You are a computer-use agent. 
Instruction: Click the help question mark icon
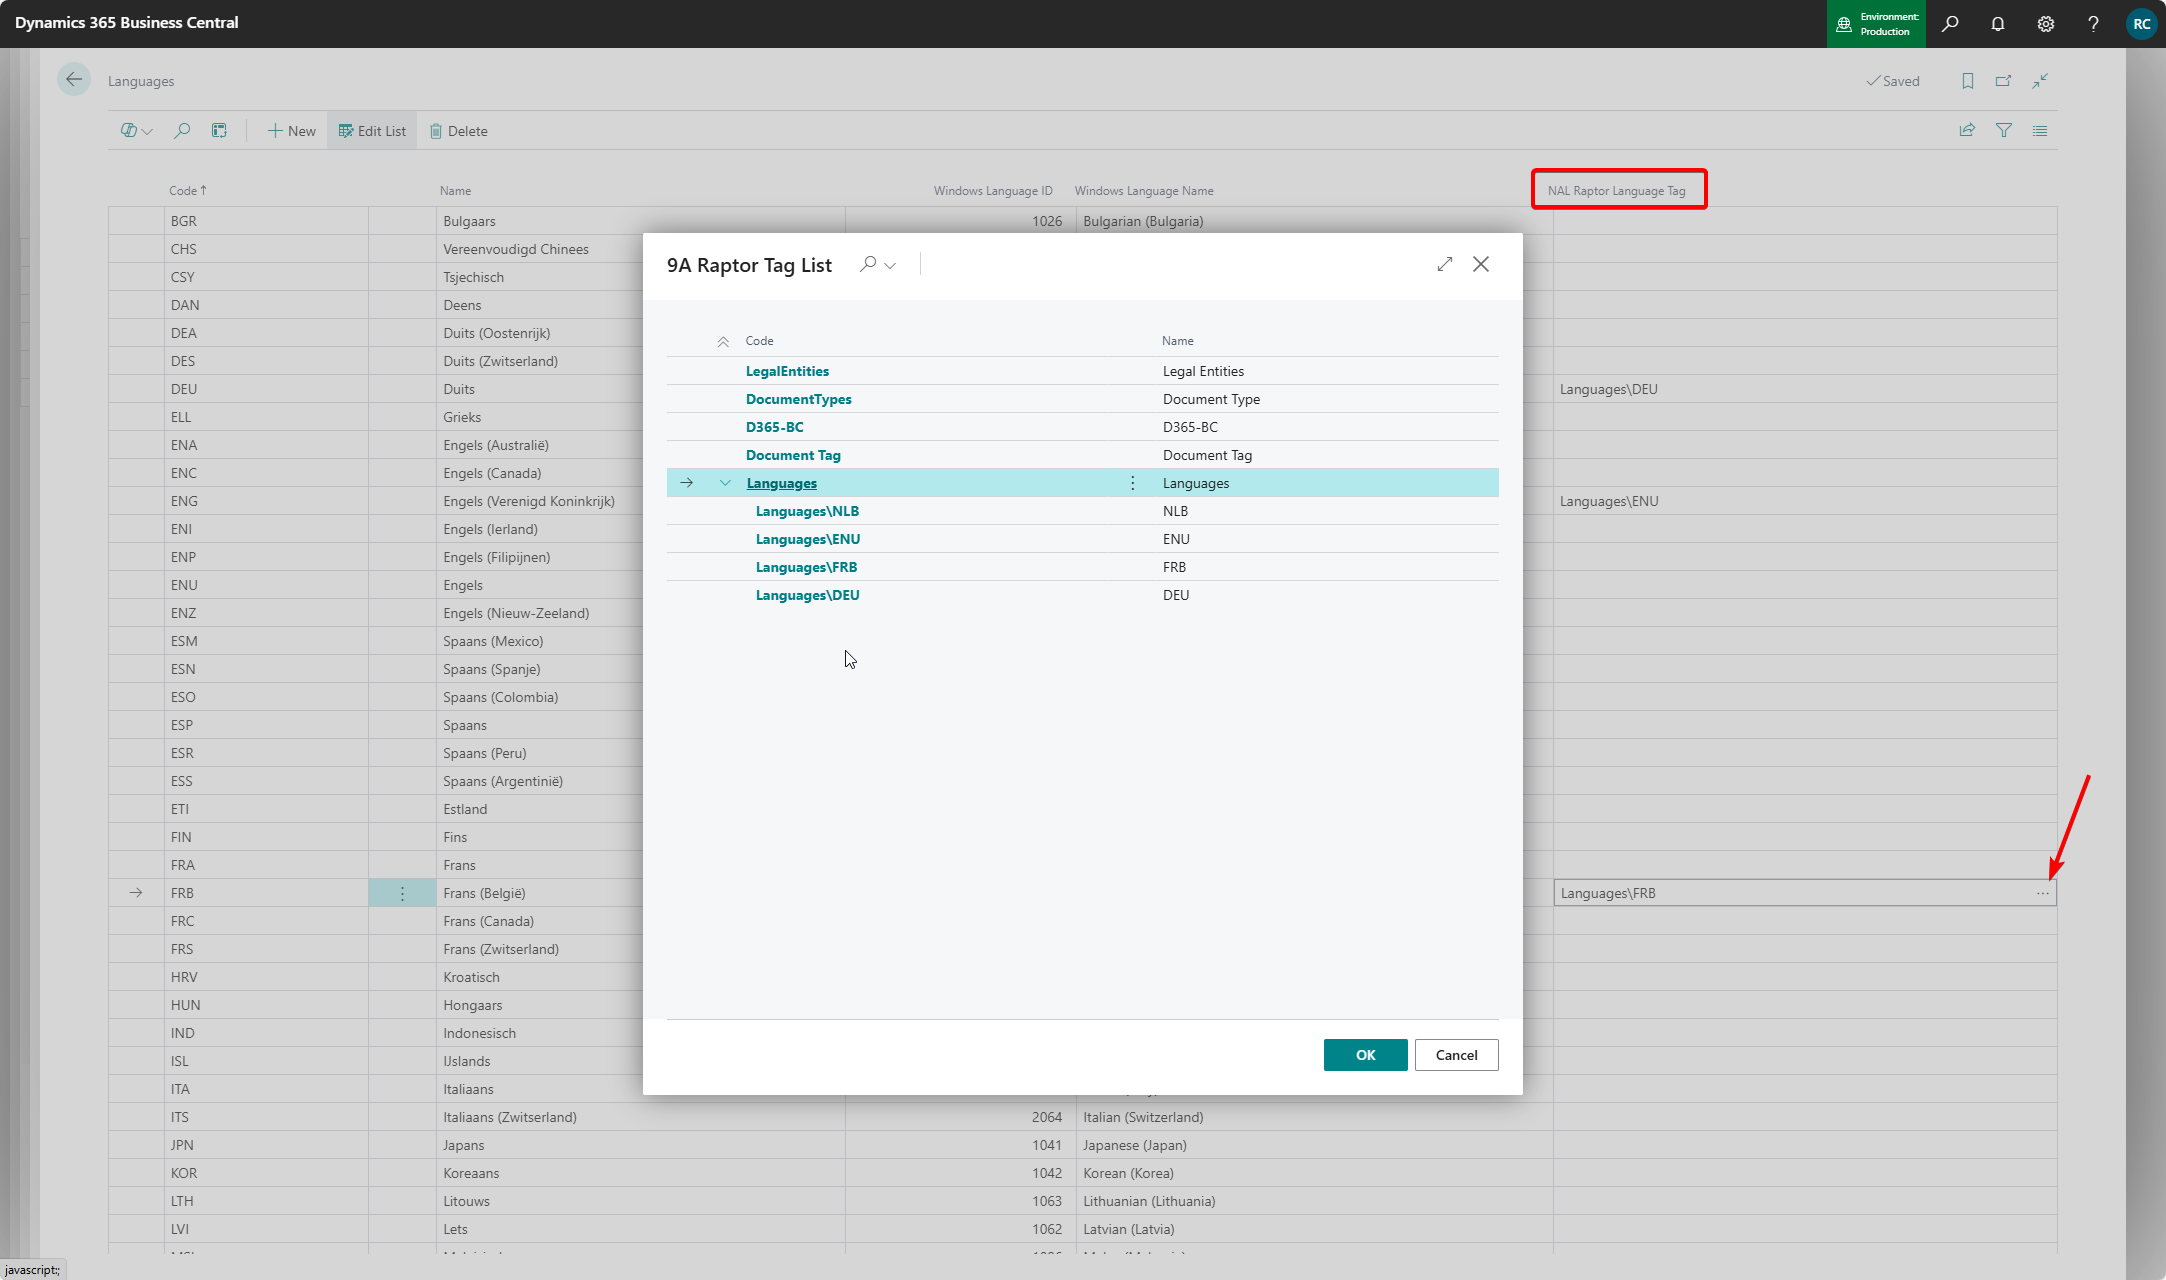pyautogui.click(x=2093, y=23)
